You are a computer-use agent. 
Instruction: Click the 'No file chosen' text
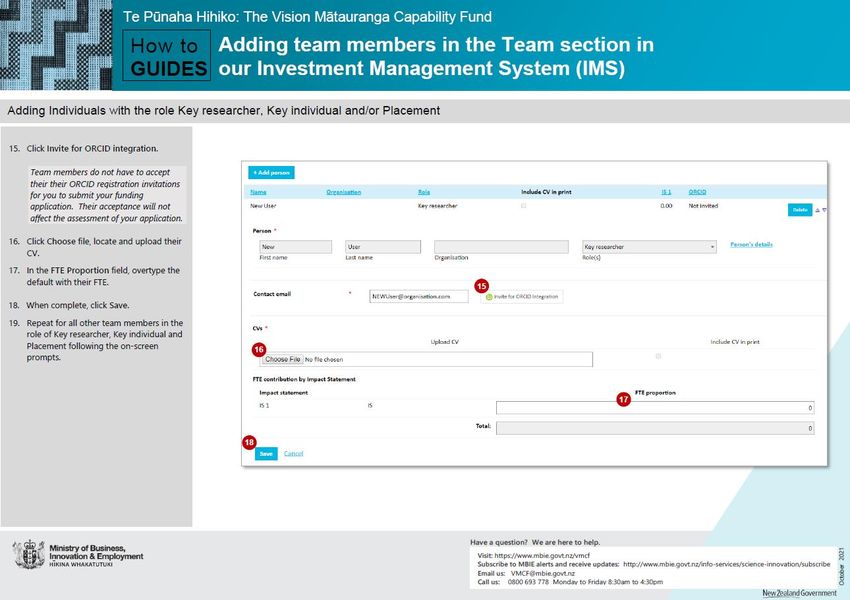point(324,360)
